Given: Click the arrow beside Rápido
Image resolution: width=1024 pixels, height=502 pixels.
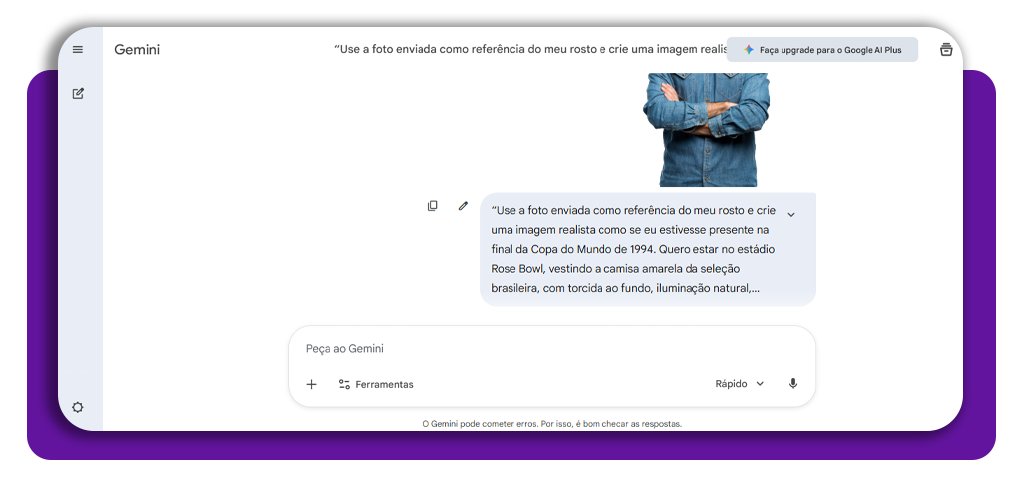Looking at the screenshot, I should (x=760, y=384).
